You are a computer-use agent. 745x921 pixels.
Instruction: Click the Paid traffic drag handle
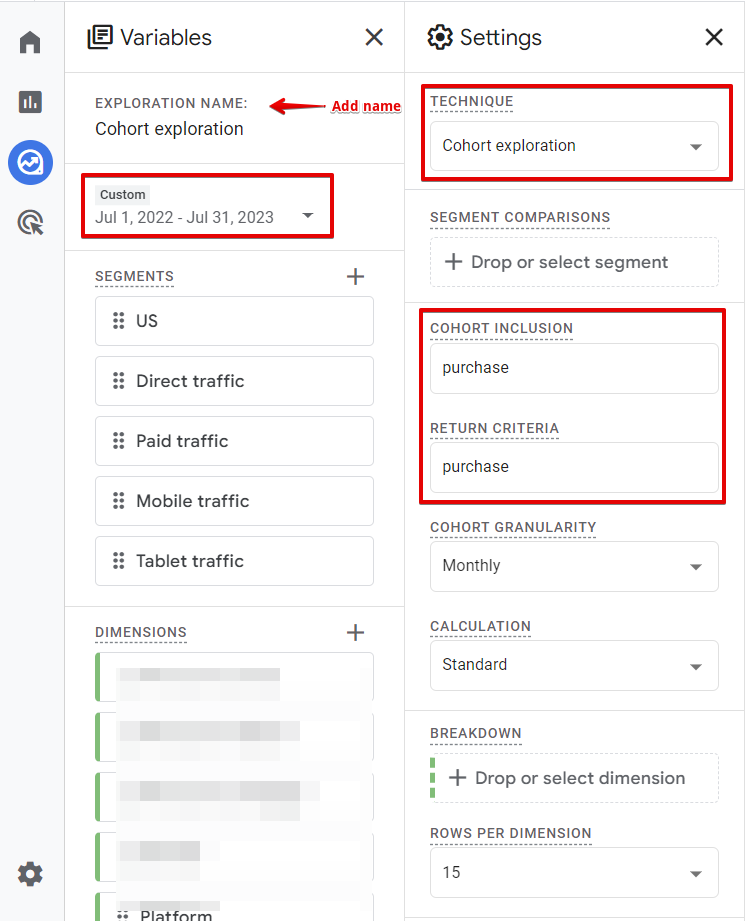118,441
